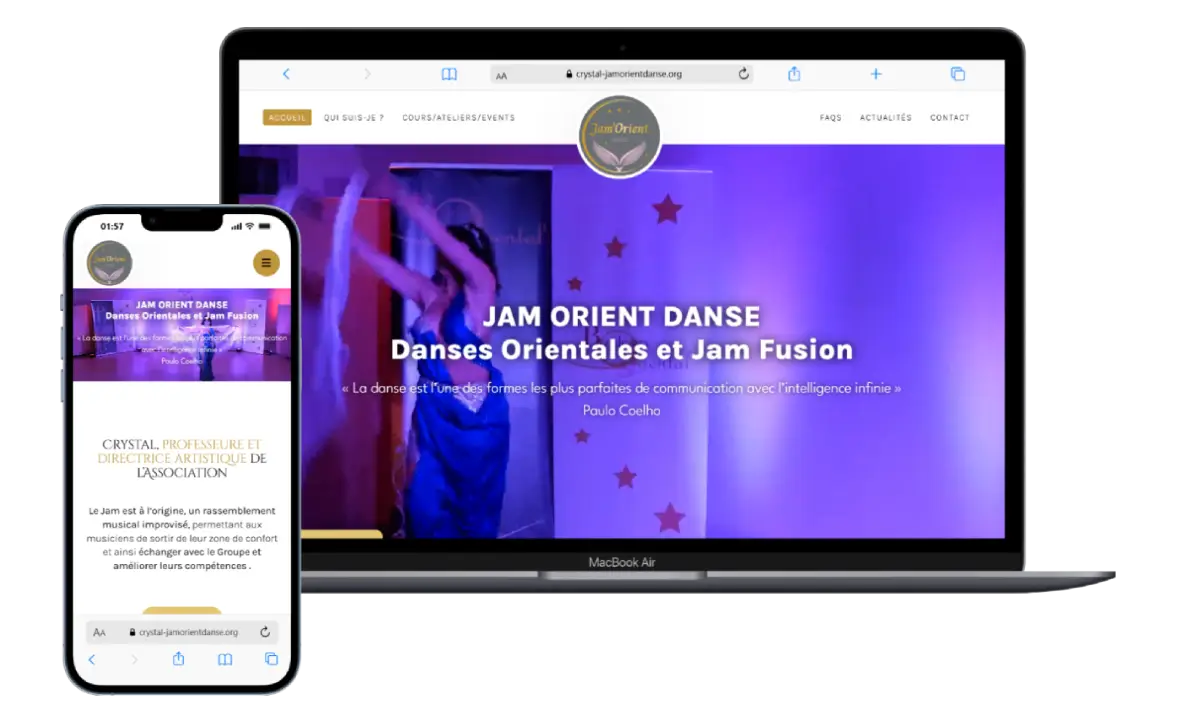Tap the share icon in the phone's bottom toolbar
The height and width of the screenshot is (720, 1180).
pos(179,659)
